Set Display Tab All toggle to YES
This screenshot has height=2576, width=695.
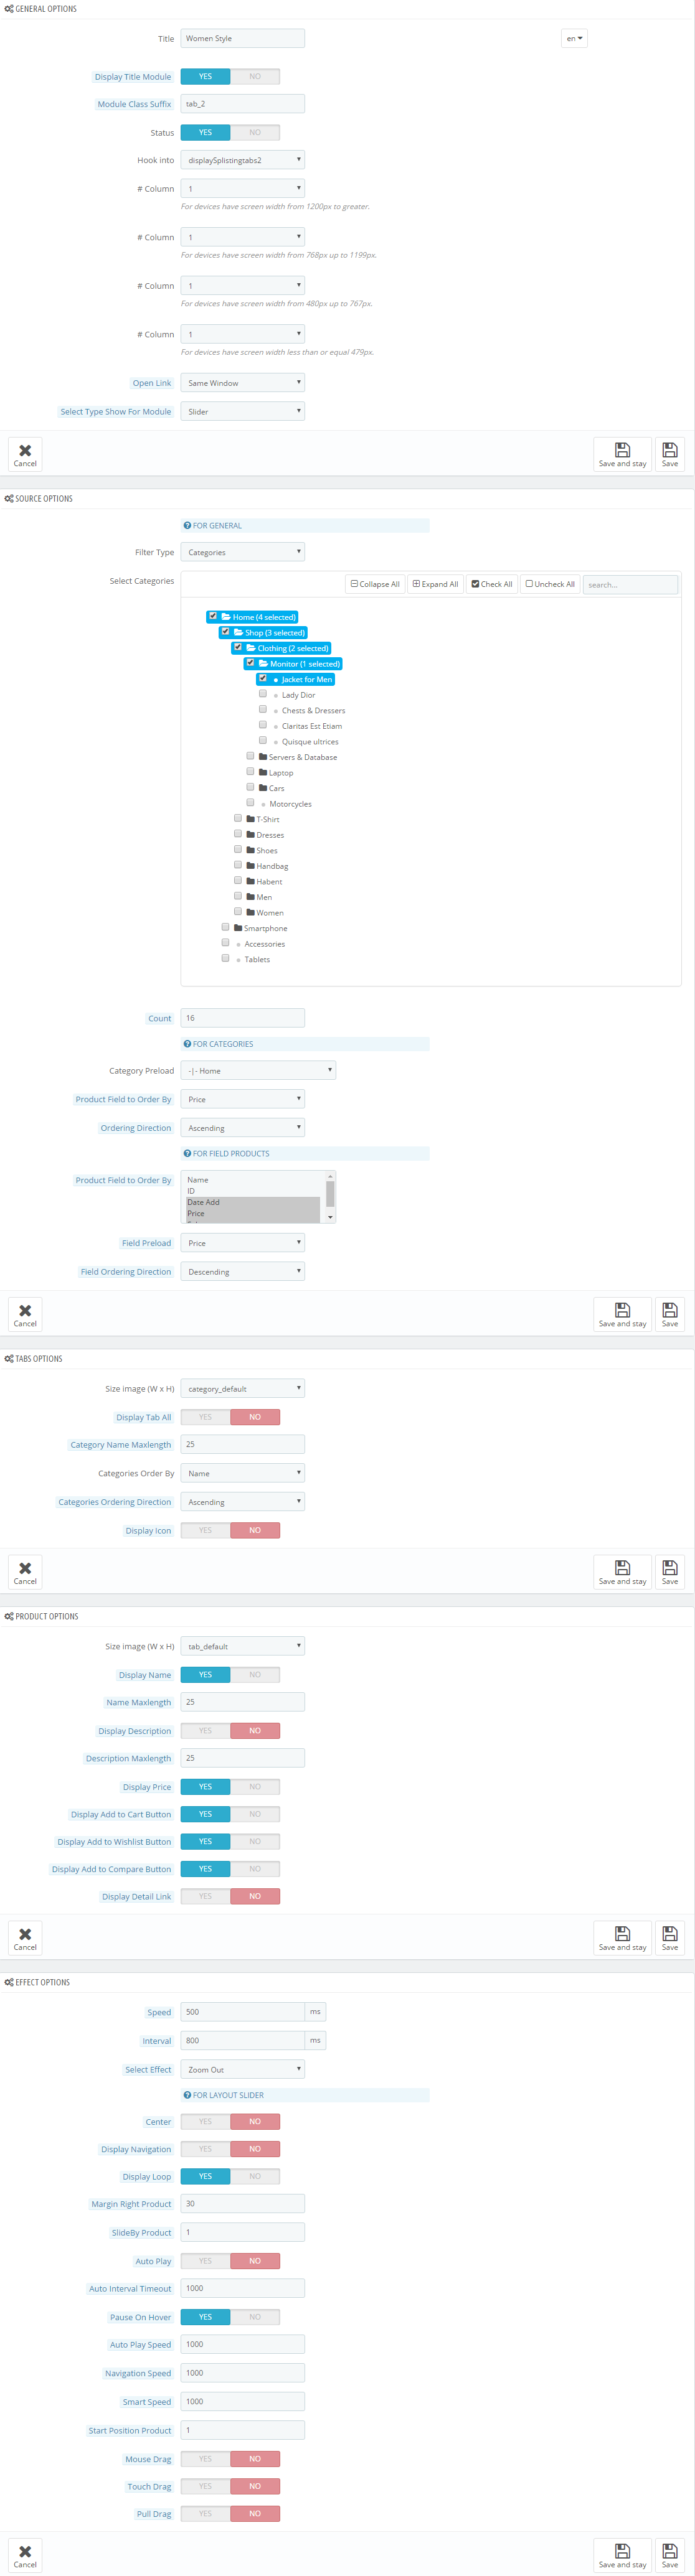pos(205,1417)
